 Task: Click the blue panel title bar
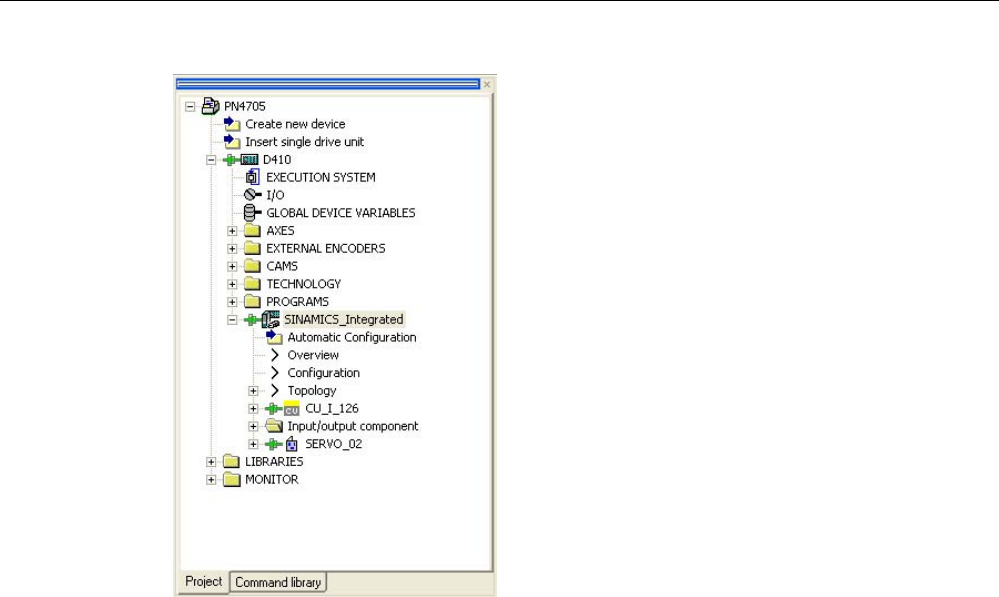327,84
